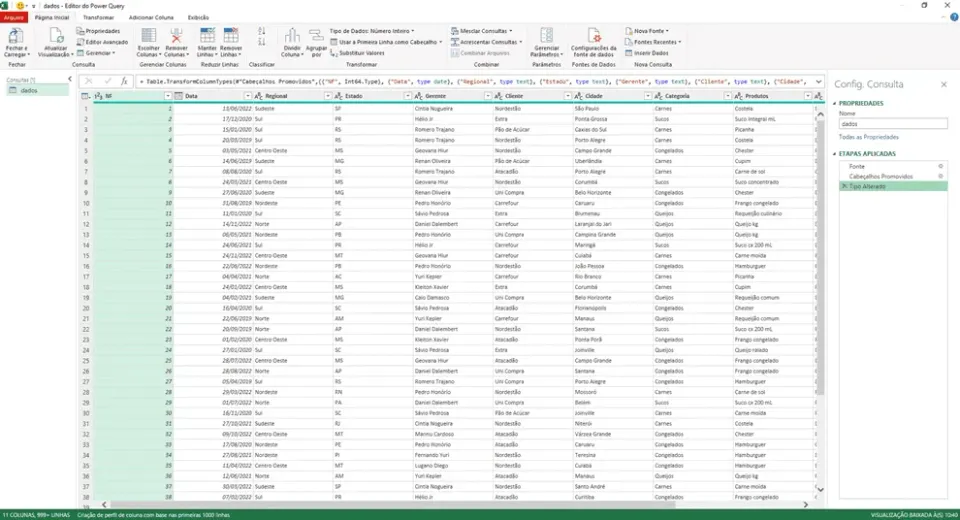
Task: Open query Propriedades from the ribbon
Action: [98, 31]
